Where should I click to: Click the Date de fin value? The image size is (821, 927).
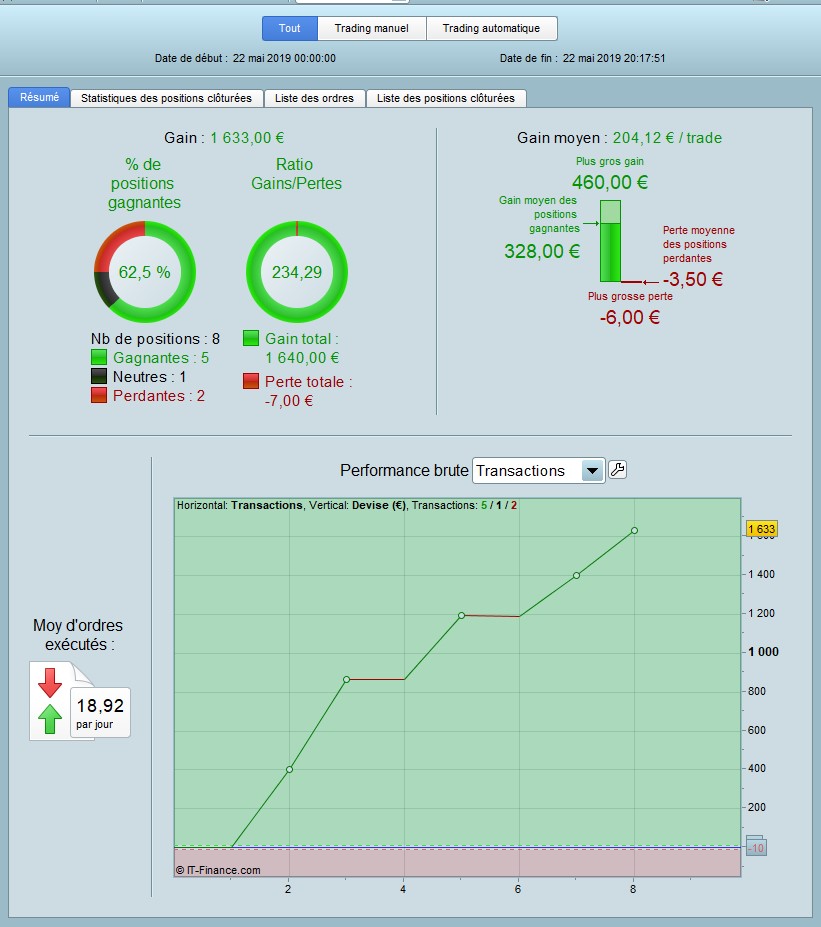(614, 59)
